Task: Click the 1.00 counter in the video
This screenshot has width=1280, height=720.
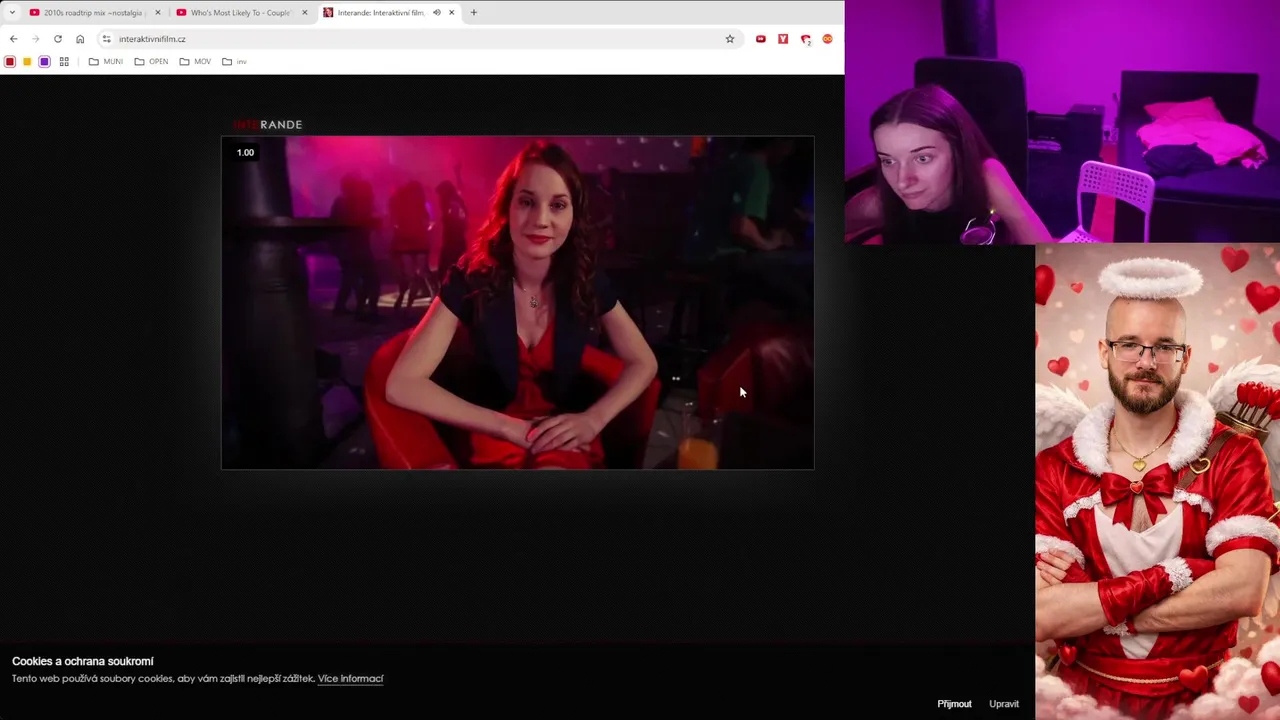Action: click(245, 153)
